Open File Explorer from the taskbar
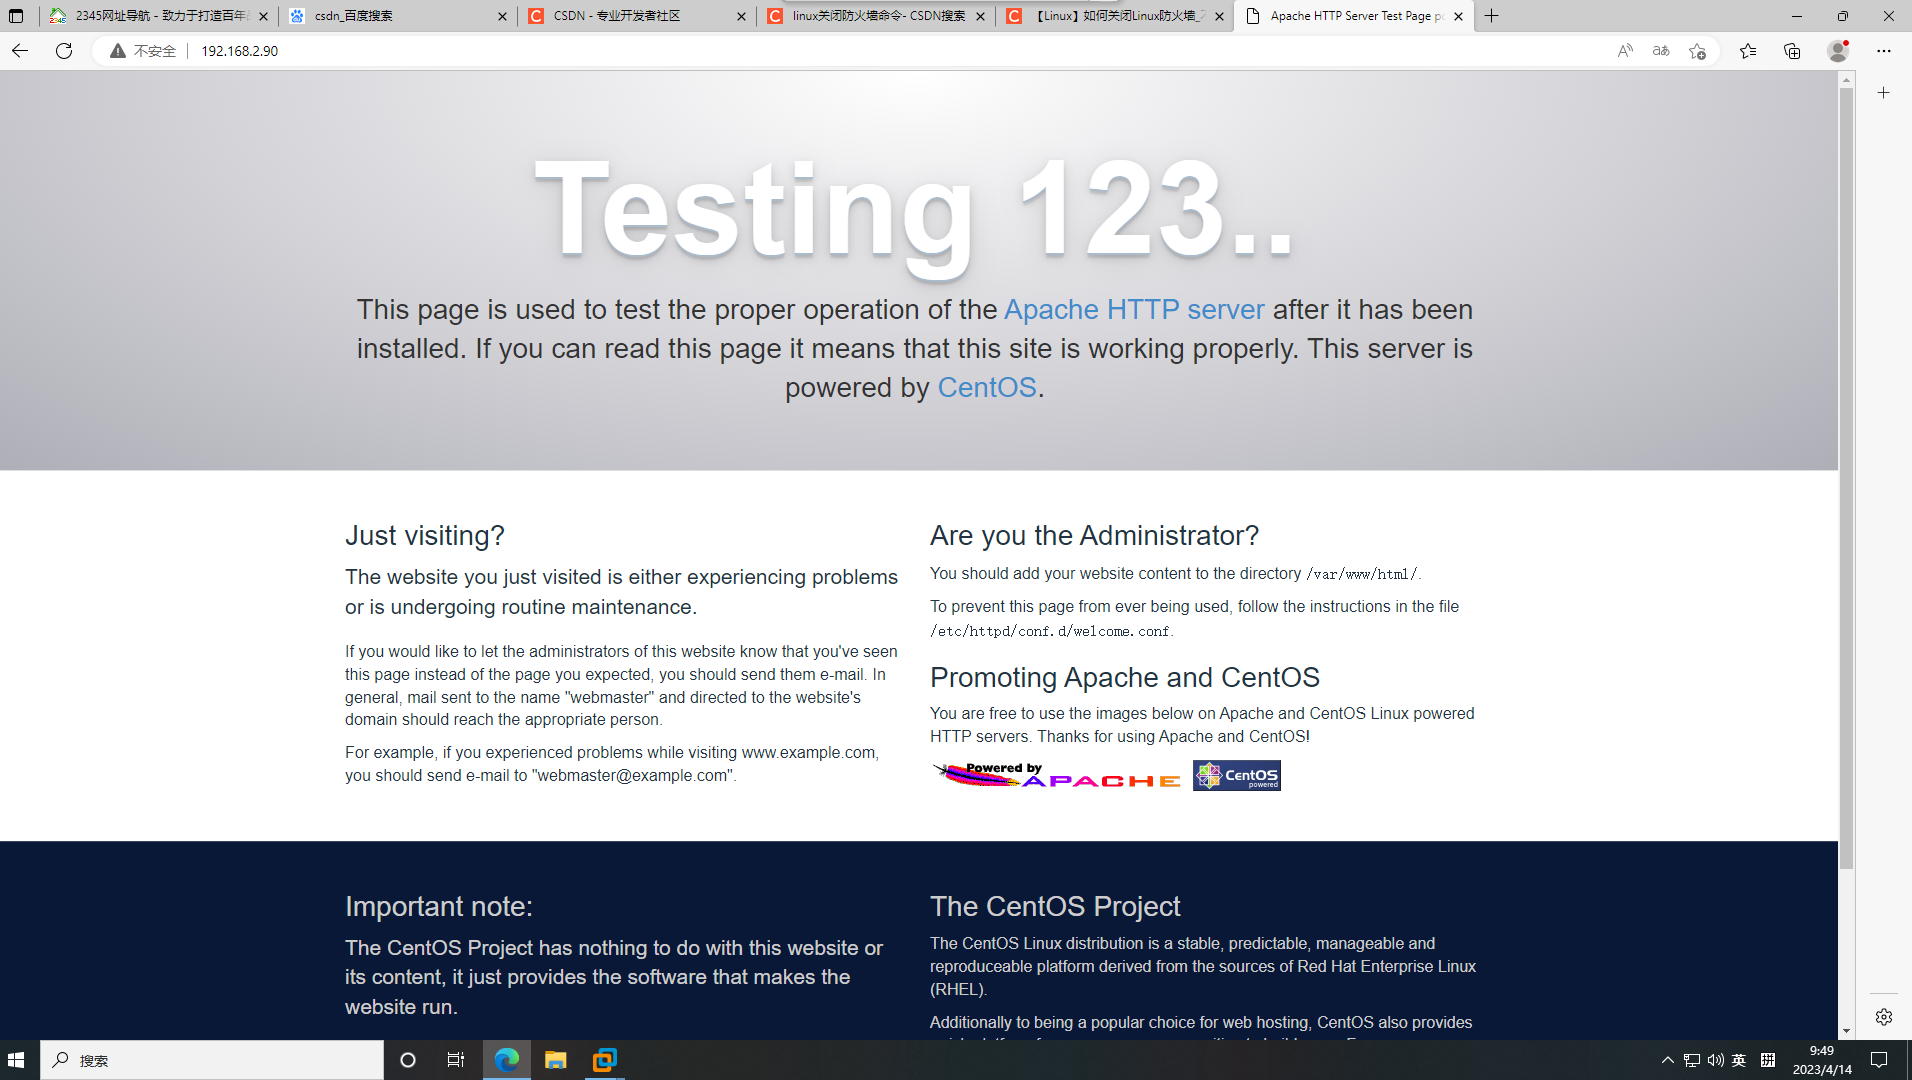1912x1080 pixels. [x=556, y=1060]
